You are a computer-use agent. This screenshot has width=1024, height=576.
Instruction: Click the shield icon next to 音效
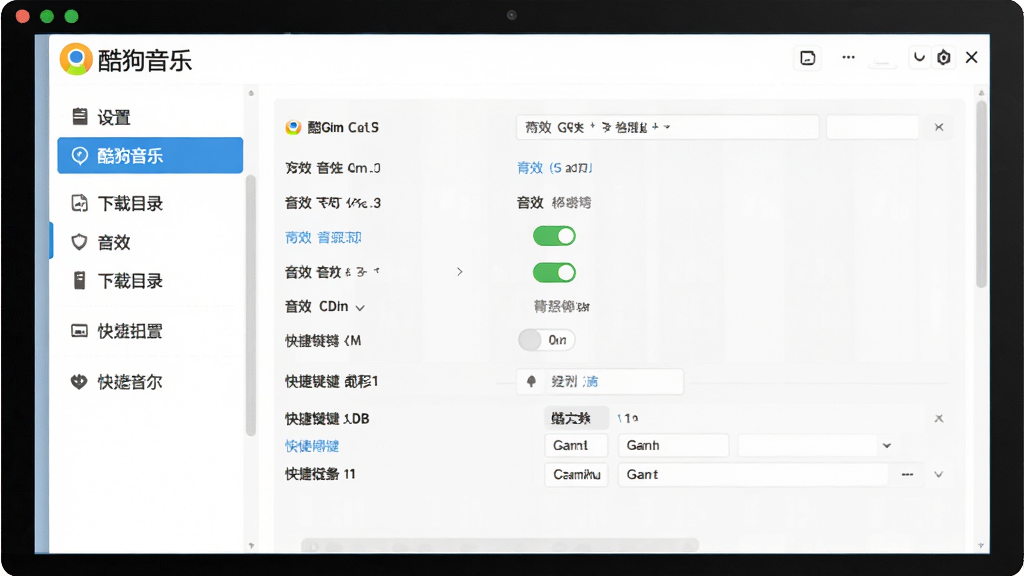79,242
